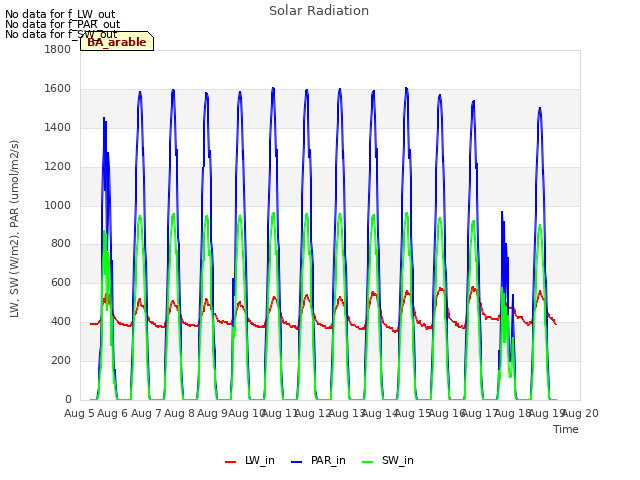Click the Time x-axis label
The width and height of the screenshot is (640, 480).
point(566,429)
